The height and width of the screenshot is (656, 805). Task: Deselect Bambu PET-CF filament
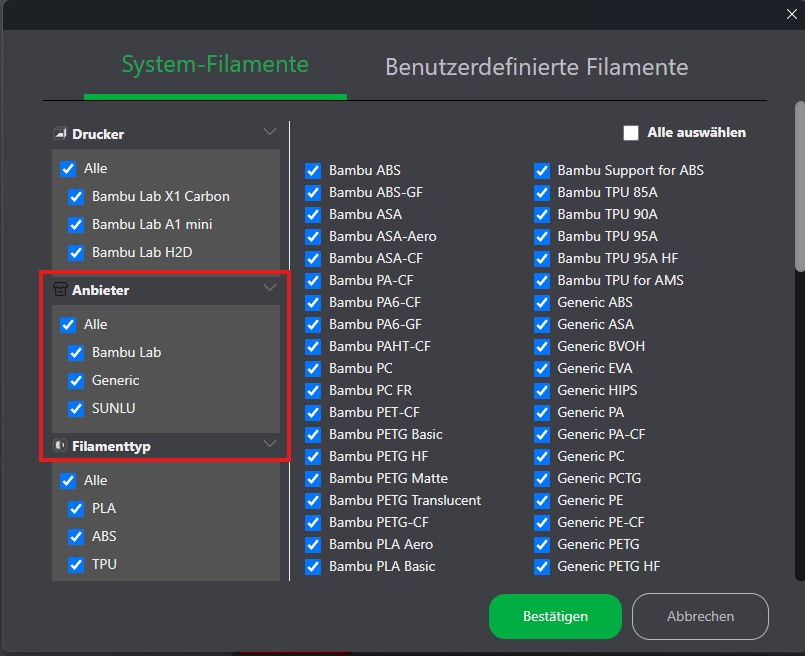pos(313,413)
